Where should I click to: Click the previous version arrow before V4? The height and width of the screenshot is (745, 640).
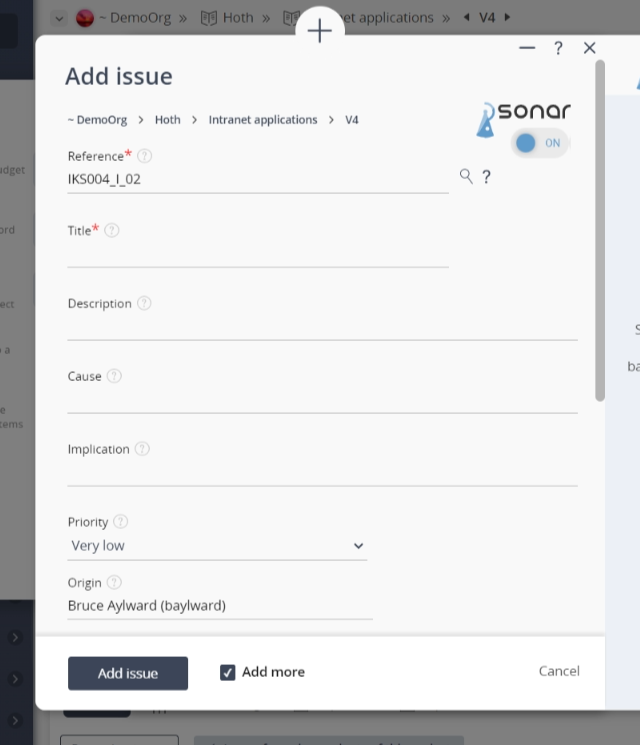(x=467, y=17)
